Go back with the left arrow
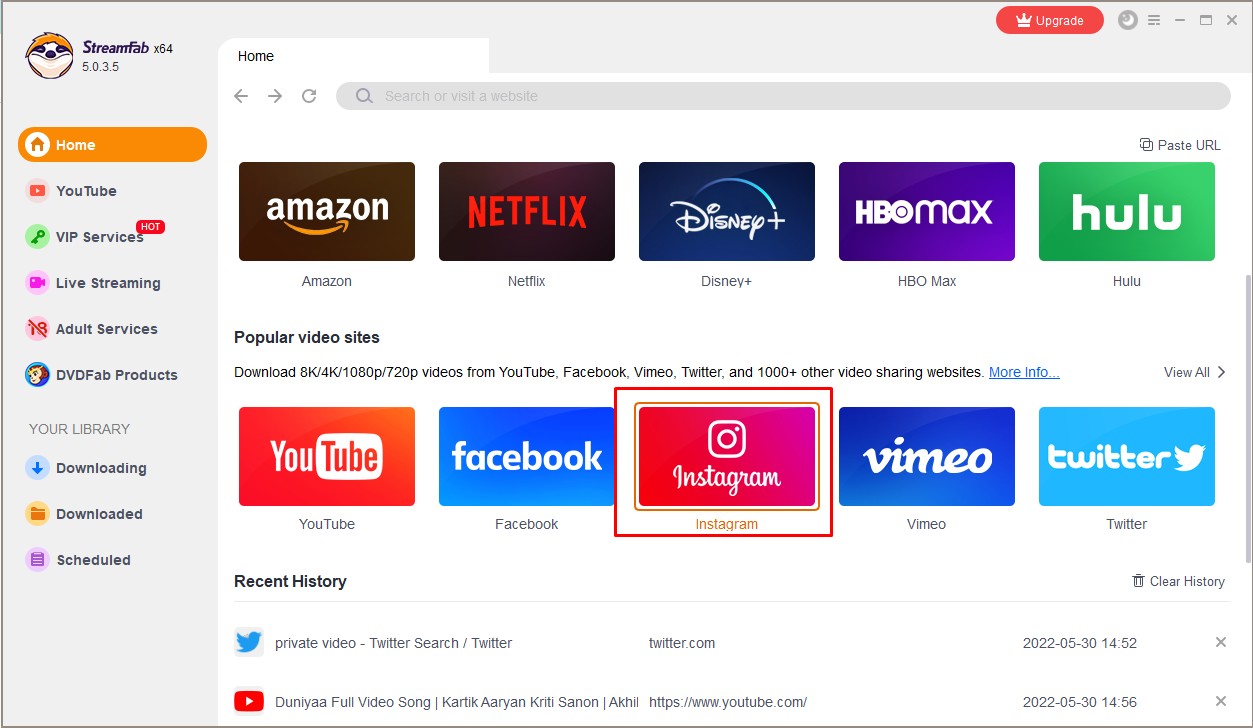 pos(241,96)
